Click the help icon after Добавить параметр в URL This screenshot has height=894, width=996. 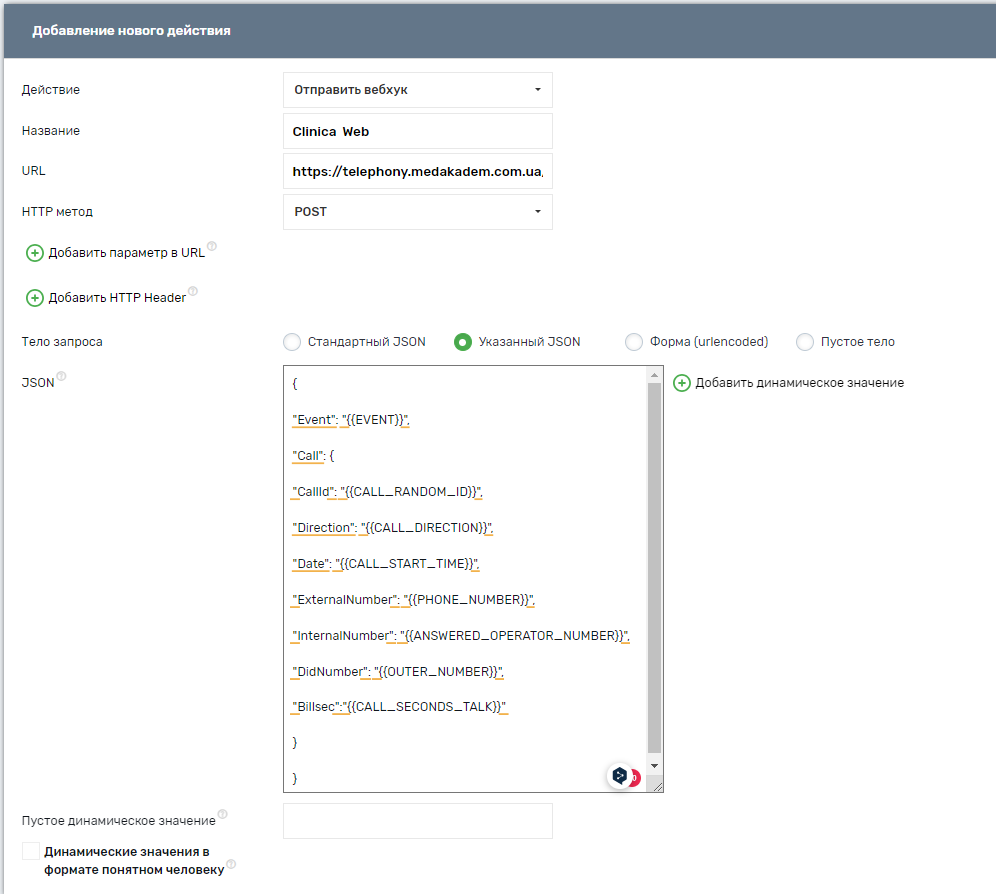(x=212, y=247)
